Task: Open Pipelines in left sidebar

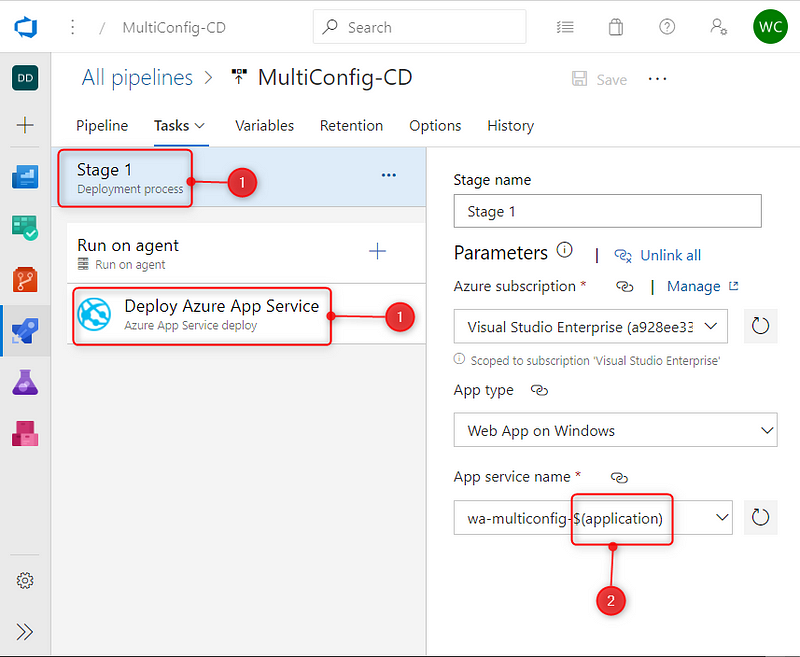Action: pos(25,331)
